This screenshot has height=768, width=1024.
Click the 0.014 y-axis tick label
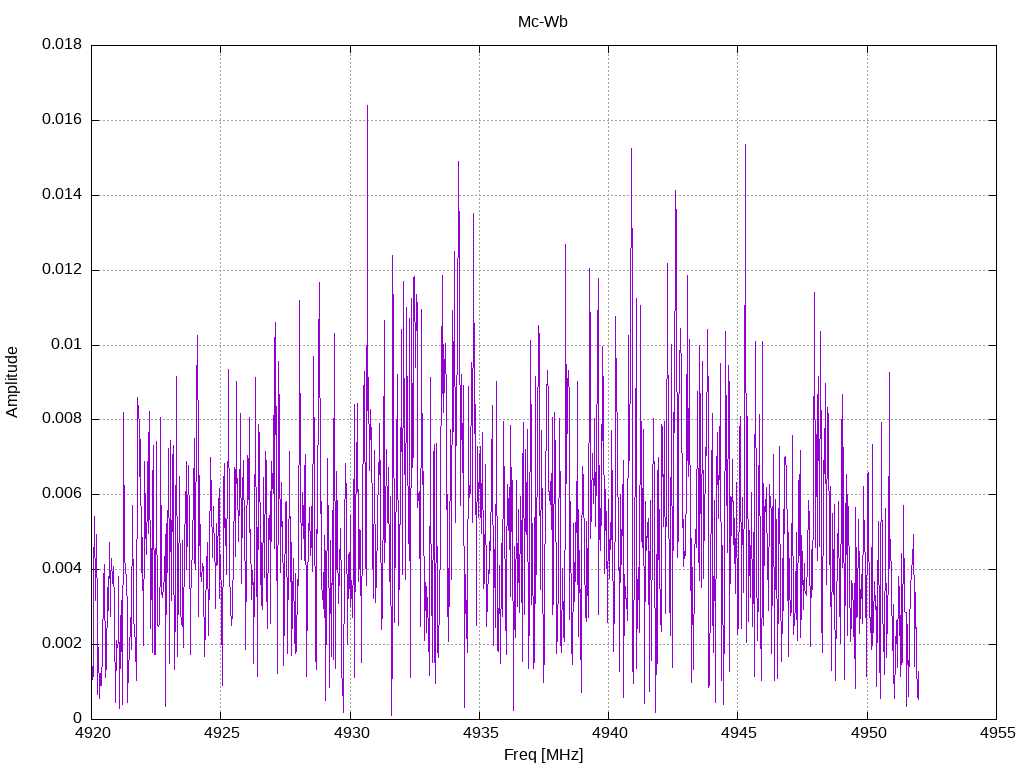(x=62, y=195)
